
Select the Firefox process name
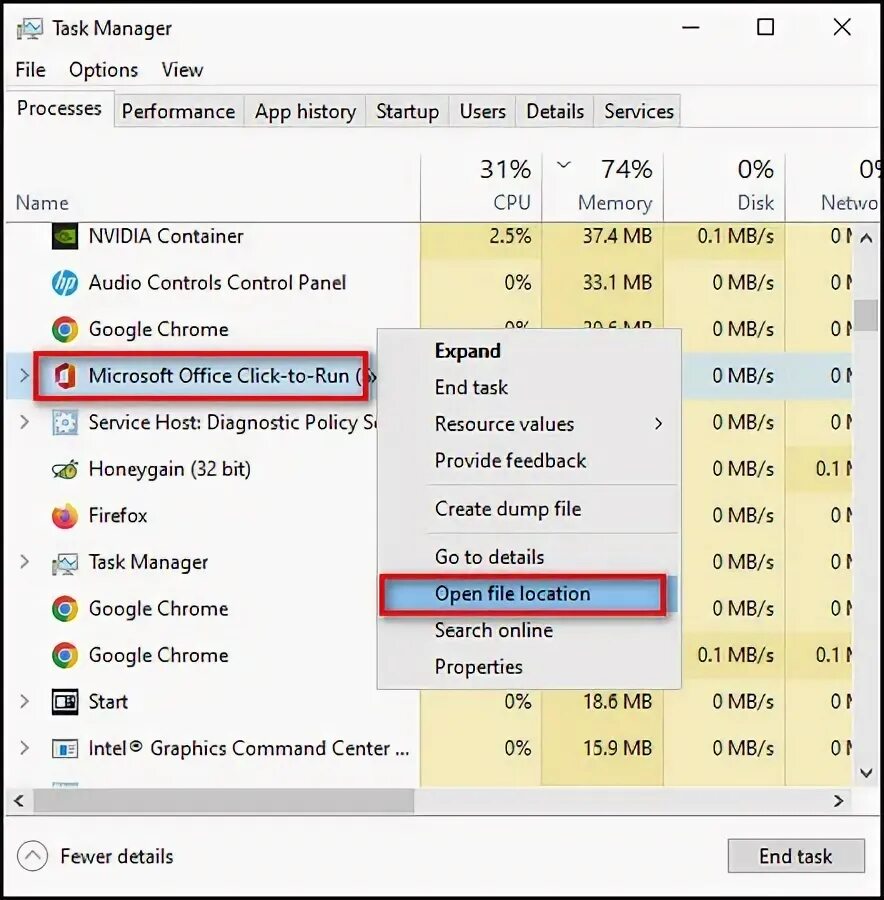point(118,516)
